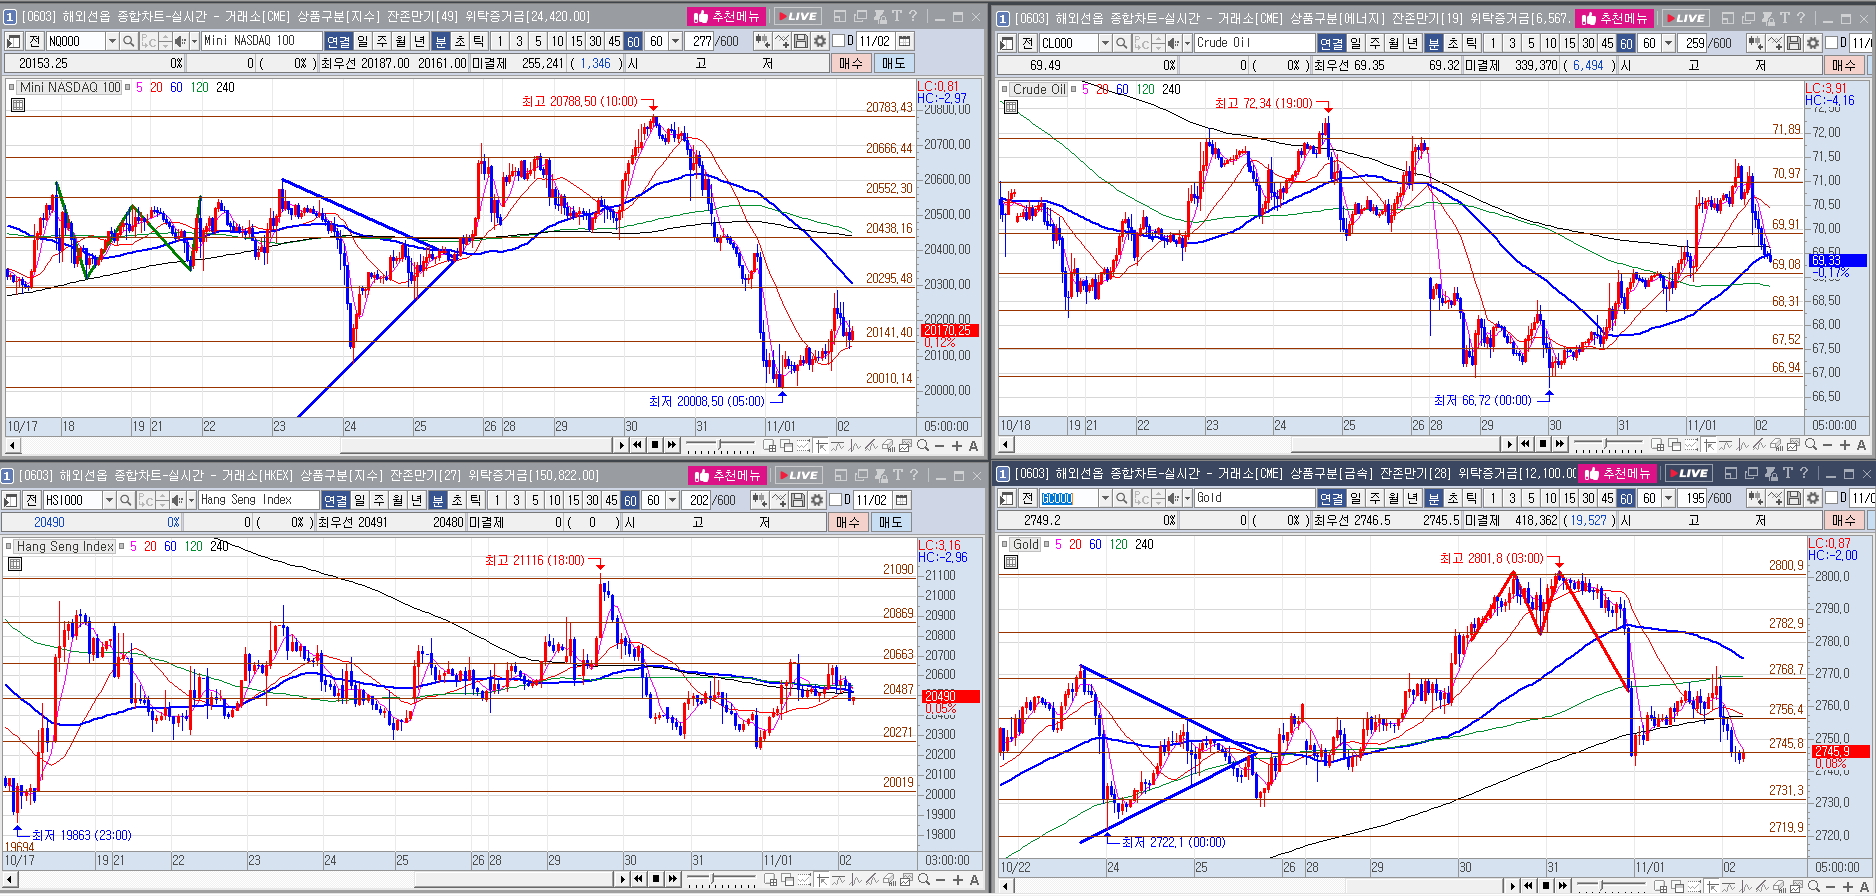Click save icon in Crude Oil toolbar

[1793, 42]
